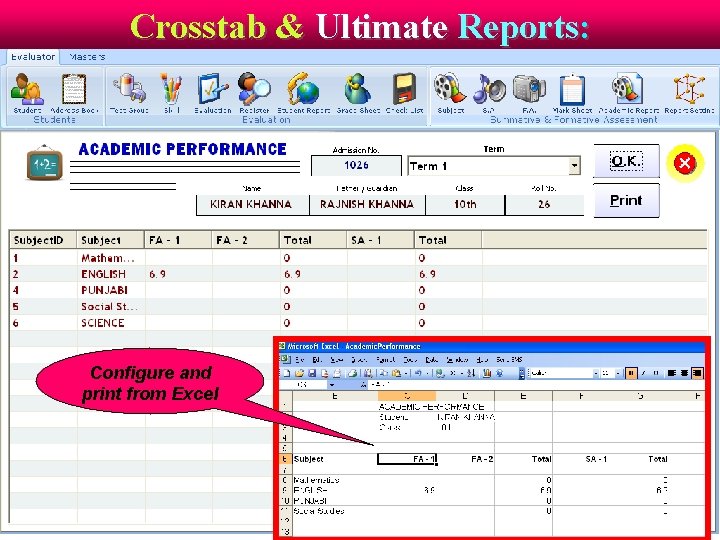This screenshot has height=540, width=720.
Task: Open the Subject film reel icon
Action: pyautogui.click(x=450, y=88)
